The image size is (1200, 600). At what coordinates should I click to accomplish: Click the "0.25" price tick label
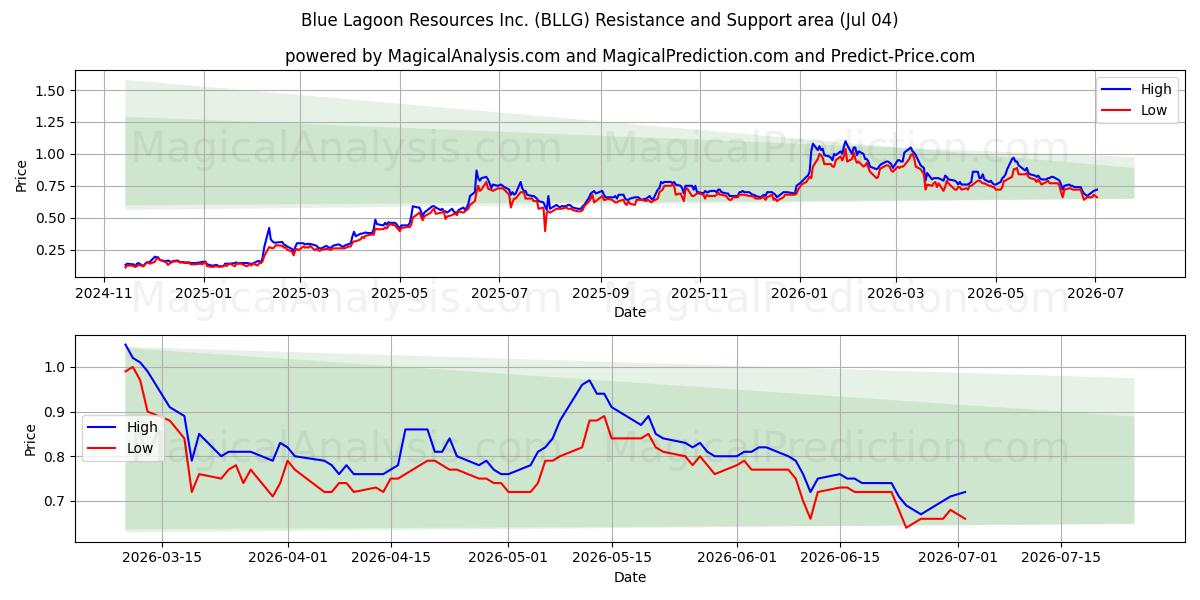click(51, 250)
